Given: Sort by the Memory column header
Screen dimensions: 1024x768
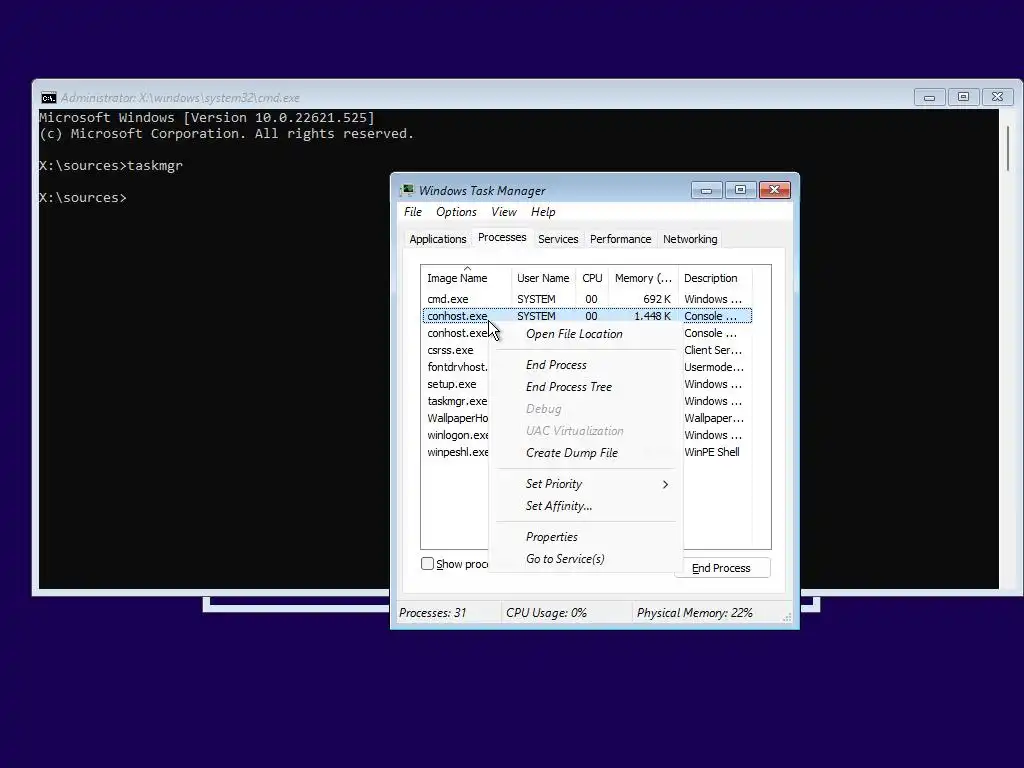Looking at the screenshot, I should click(x=643, y=278).
